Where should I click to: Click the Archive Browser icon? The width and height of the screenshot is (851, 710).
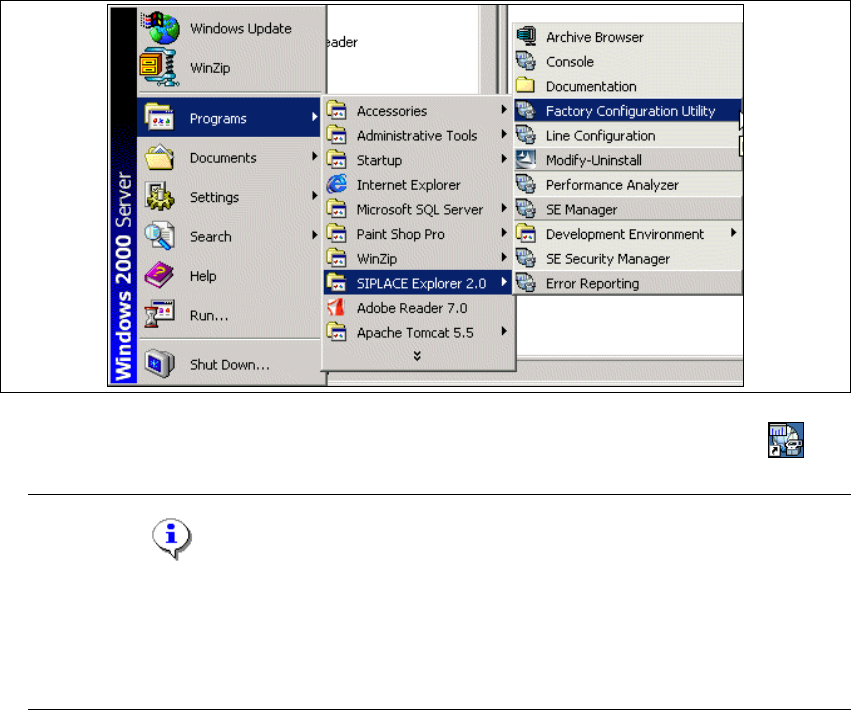(525, 36)
